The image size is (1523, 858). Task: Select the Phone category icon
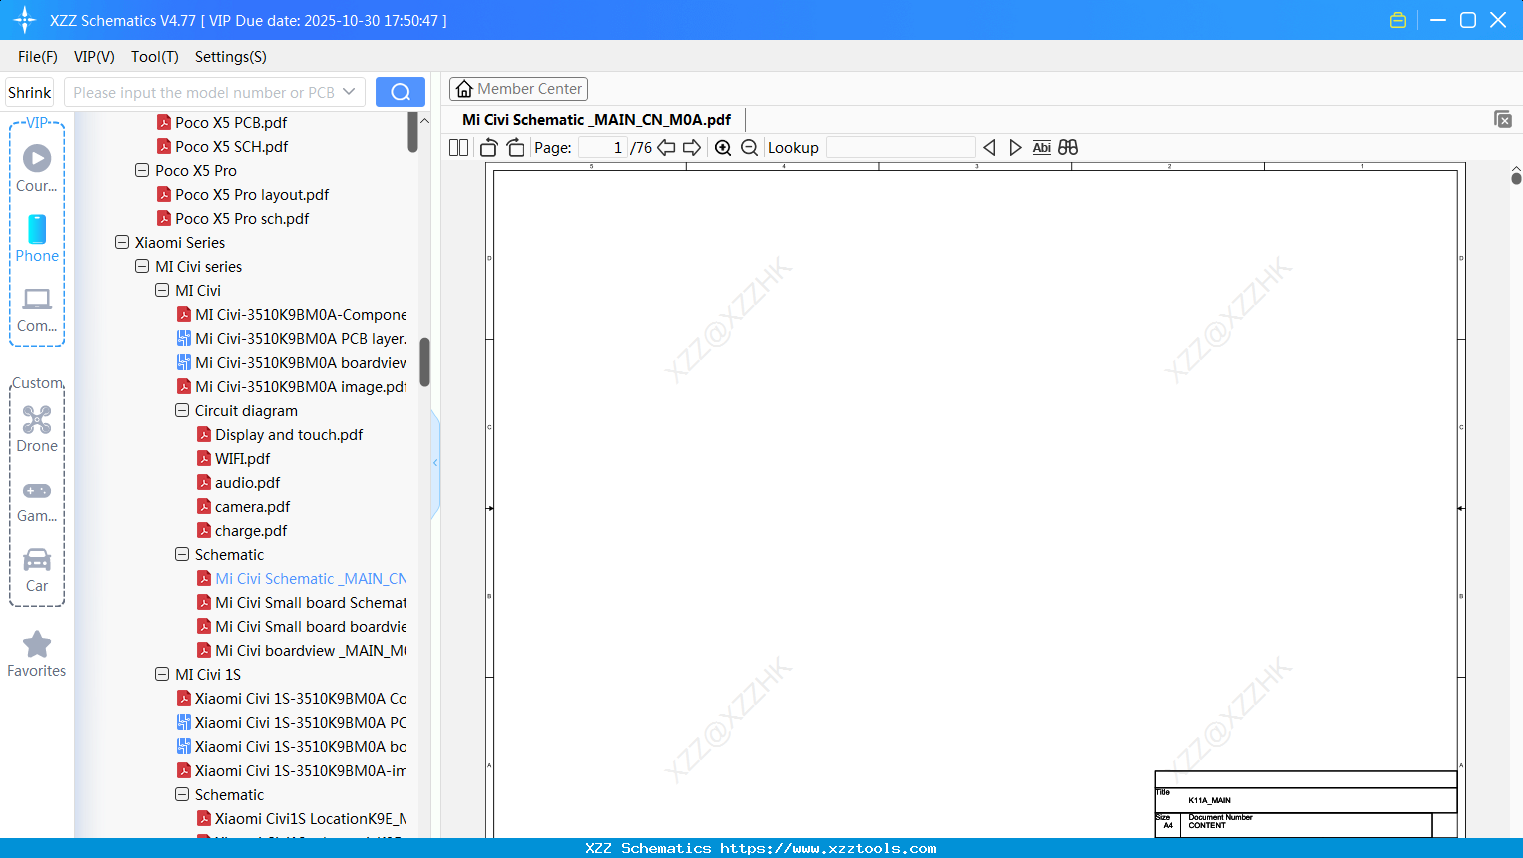[x=37, y=239]
